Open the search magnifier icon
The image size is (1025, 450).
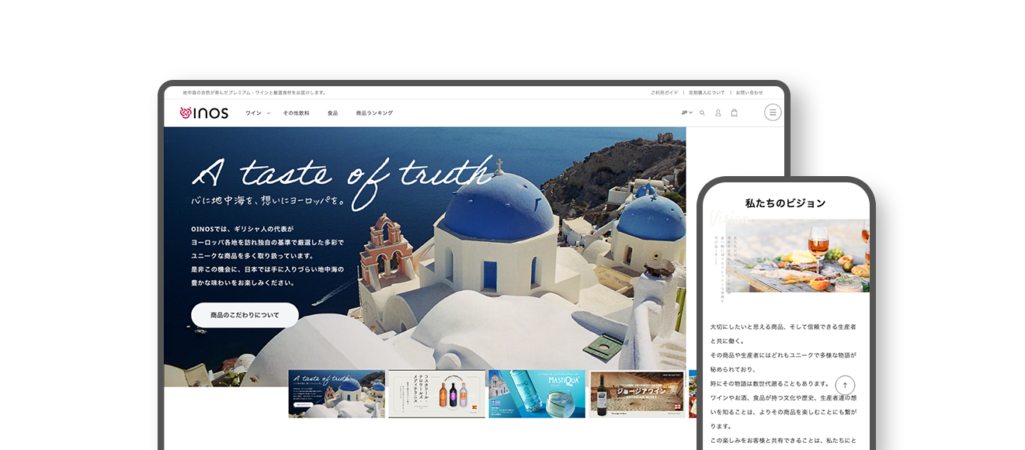tap(702, 113)
